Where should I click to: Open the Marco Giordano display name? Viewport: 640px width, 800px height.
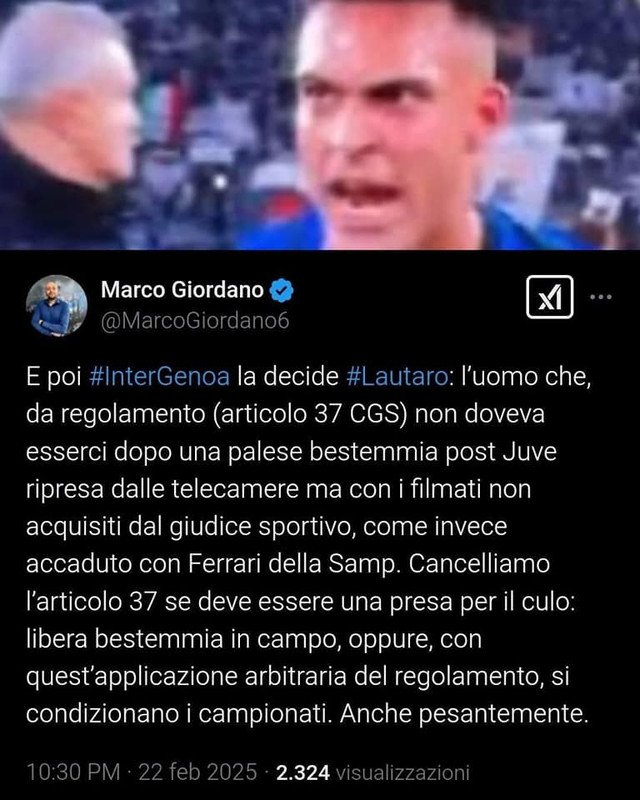[x=182, y=290]
